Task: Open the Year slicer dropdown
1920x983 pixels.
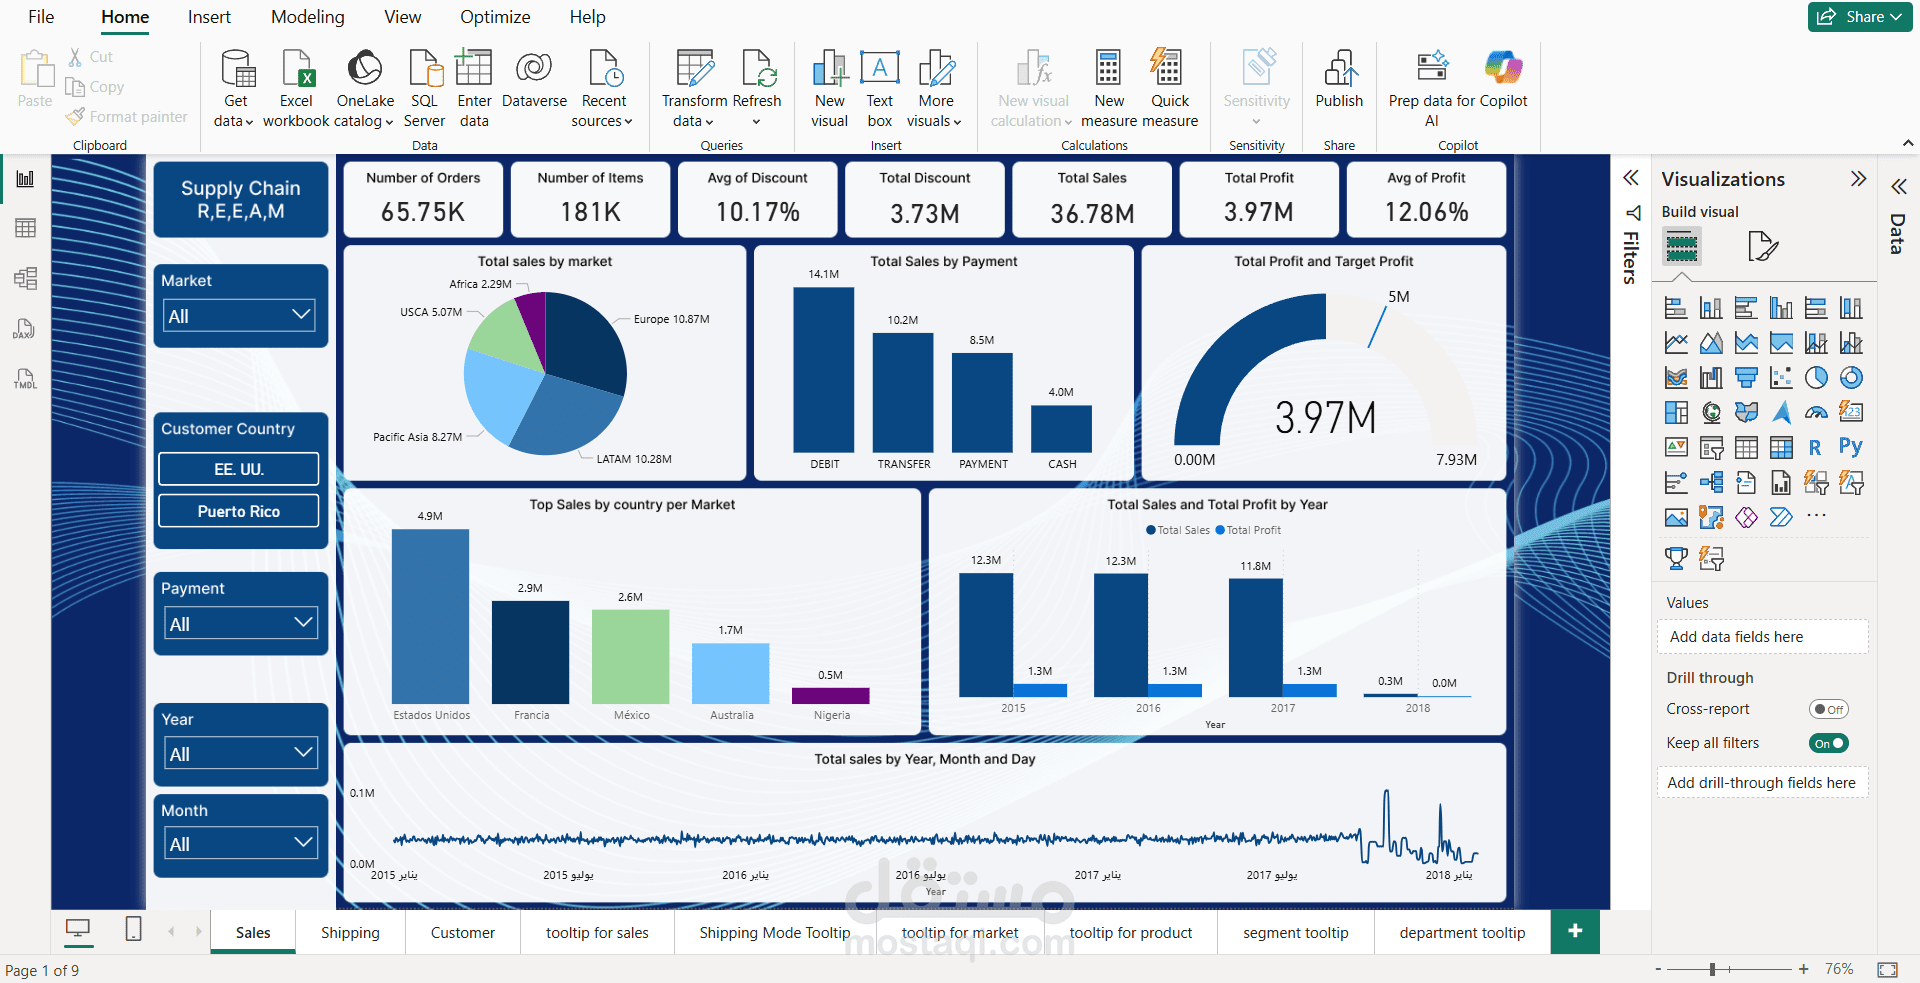Action: [x=240, y=754]
